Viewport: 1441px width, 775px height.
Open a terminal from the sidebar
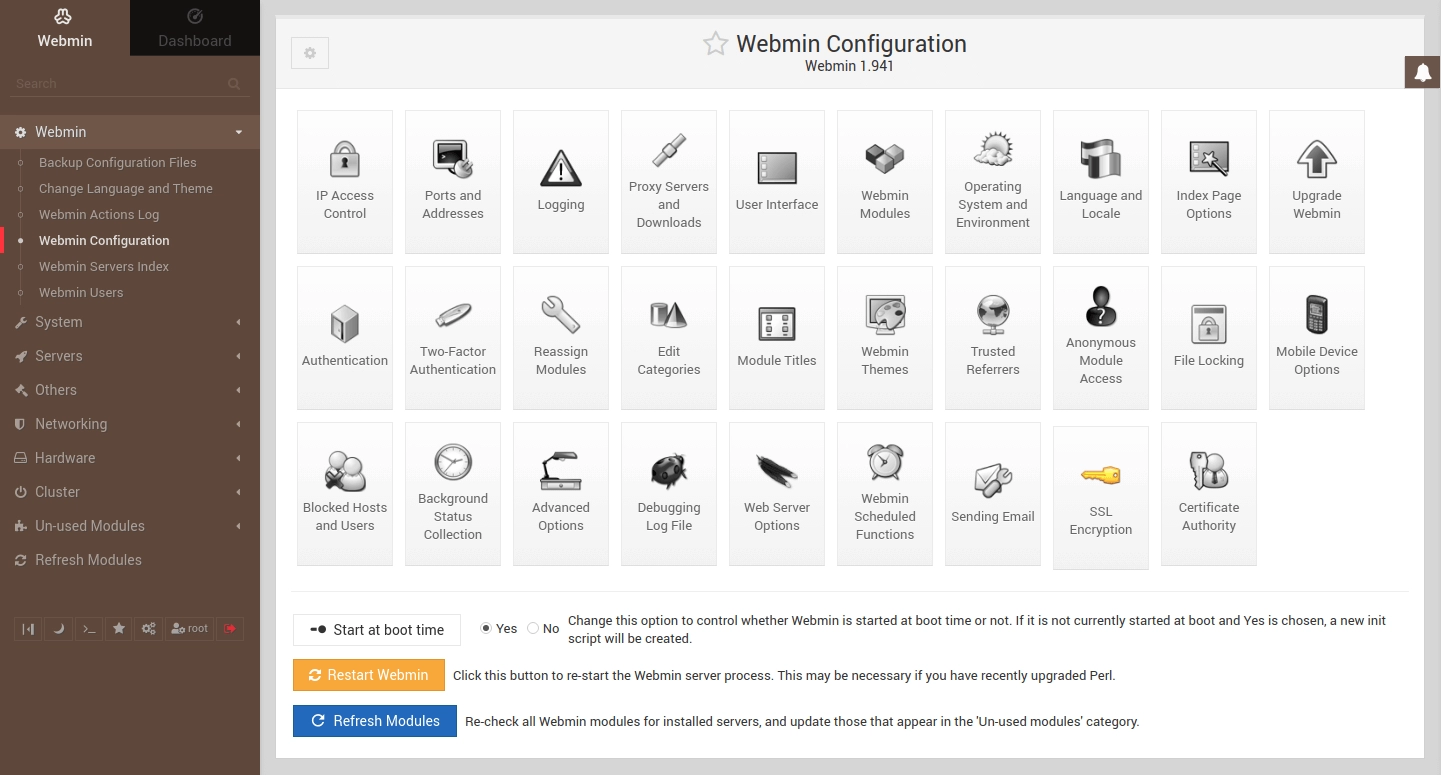[88, 628]
